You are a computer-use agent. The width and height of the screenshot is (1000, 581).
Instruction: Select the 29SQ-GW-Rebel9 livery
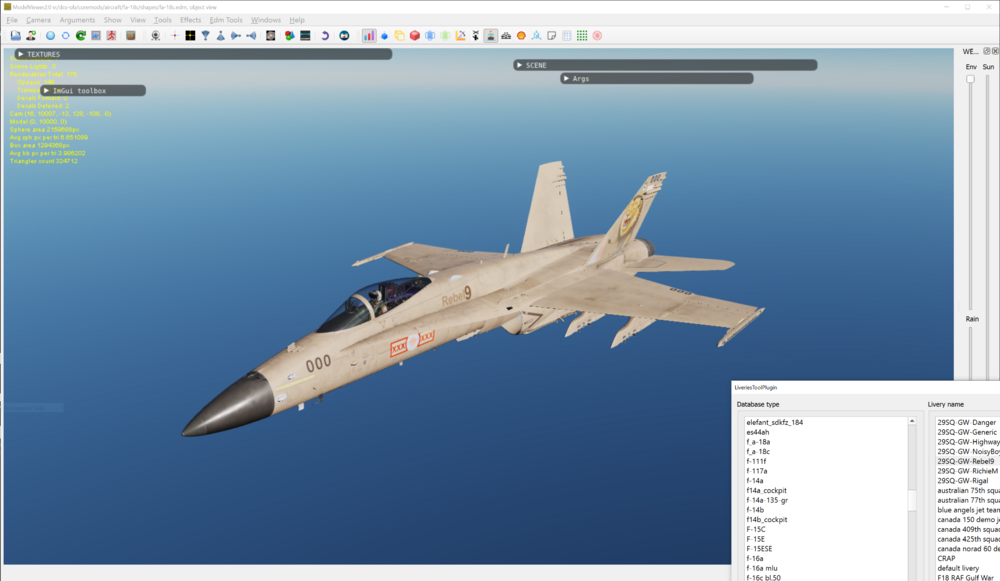click(x=964, y=461)
